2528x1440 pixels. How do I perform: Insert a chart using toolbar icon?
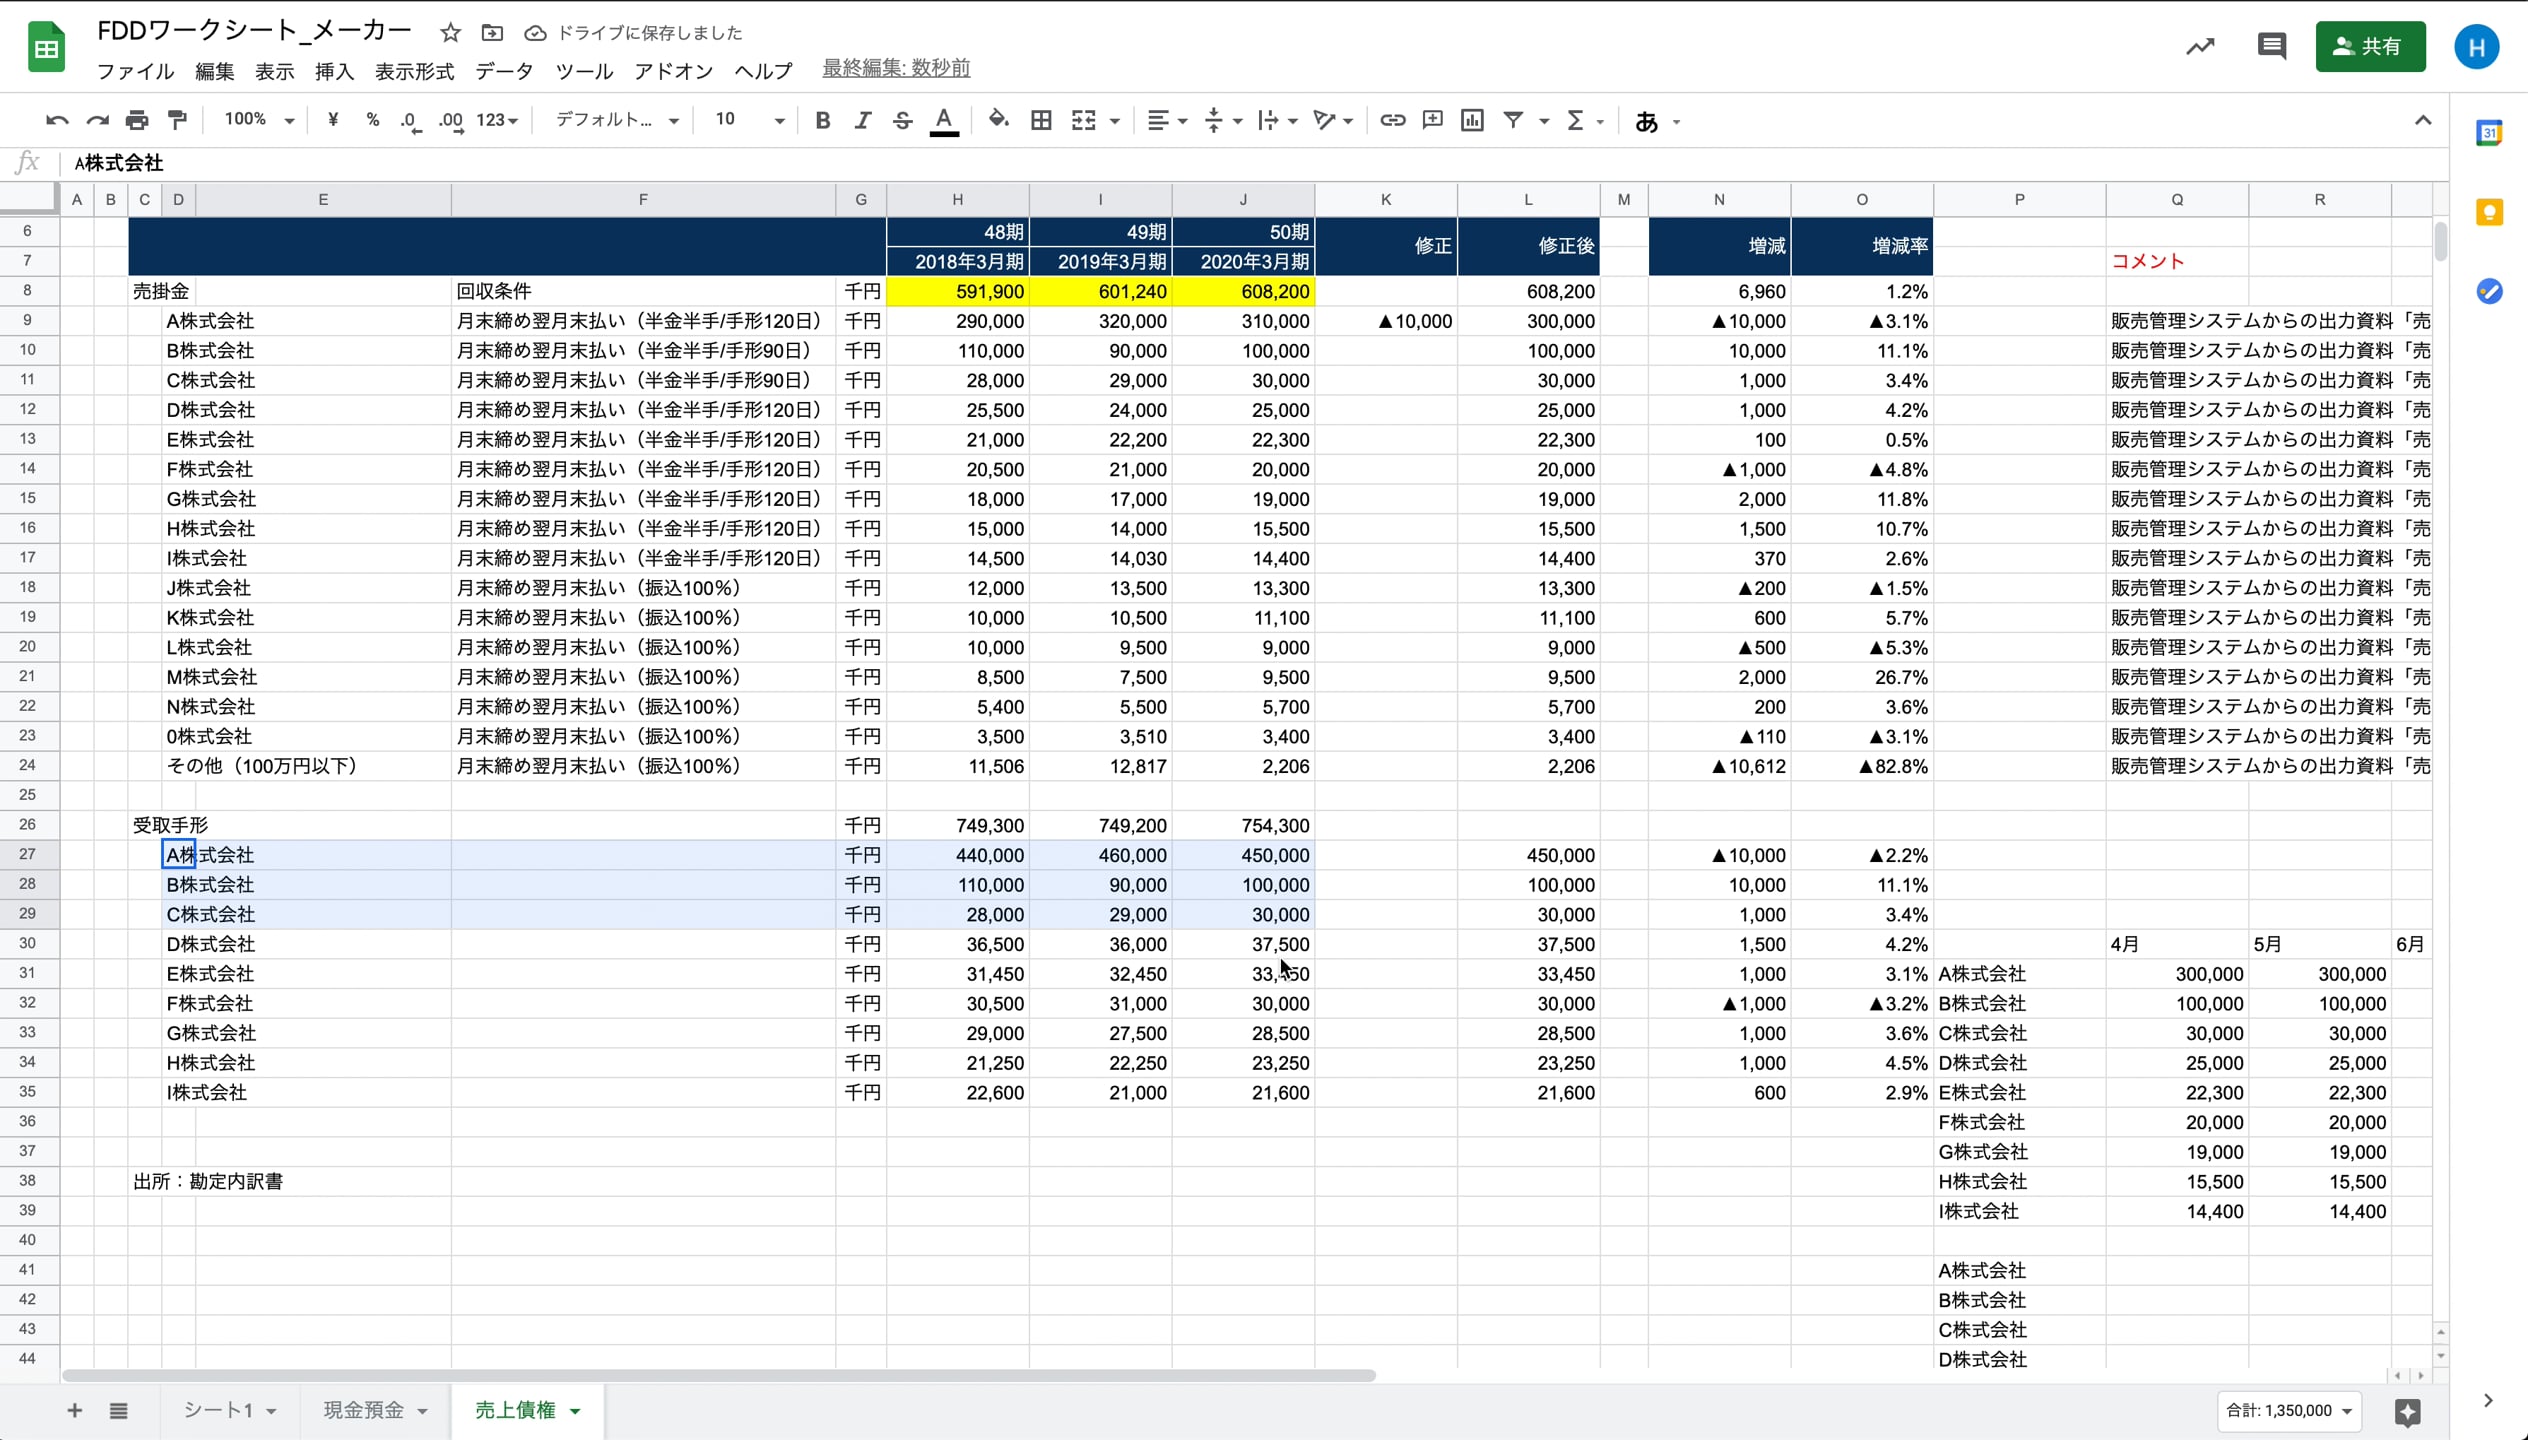[x=1472, y=120]
